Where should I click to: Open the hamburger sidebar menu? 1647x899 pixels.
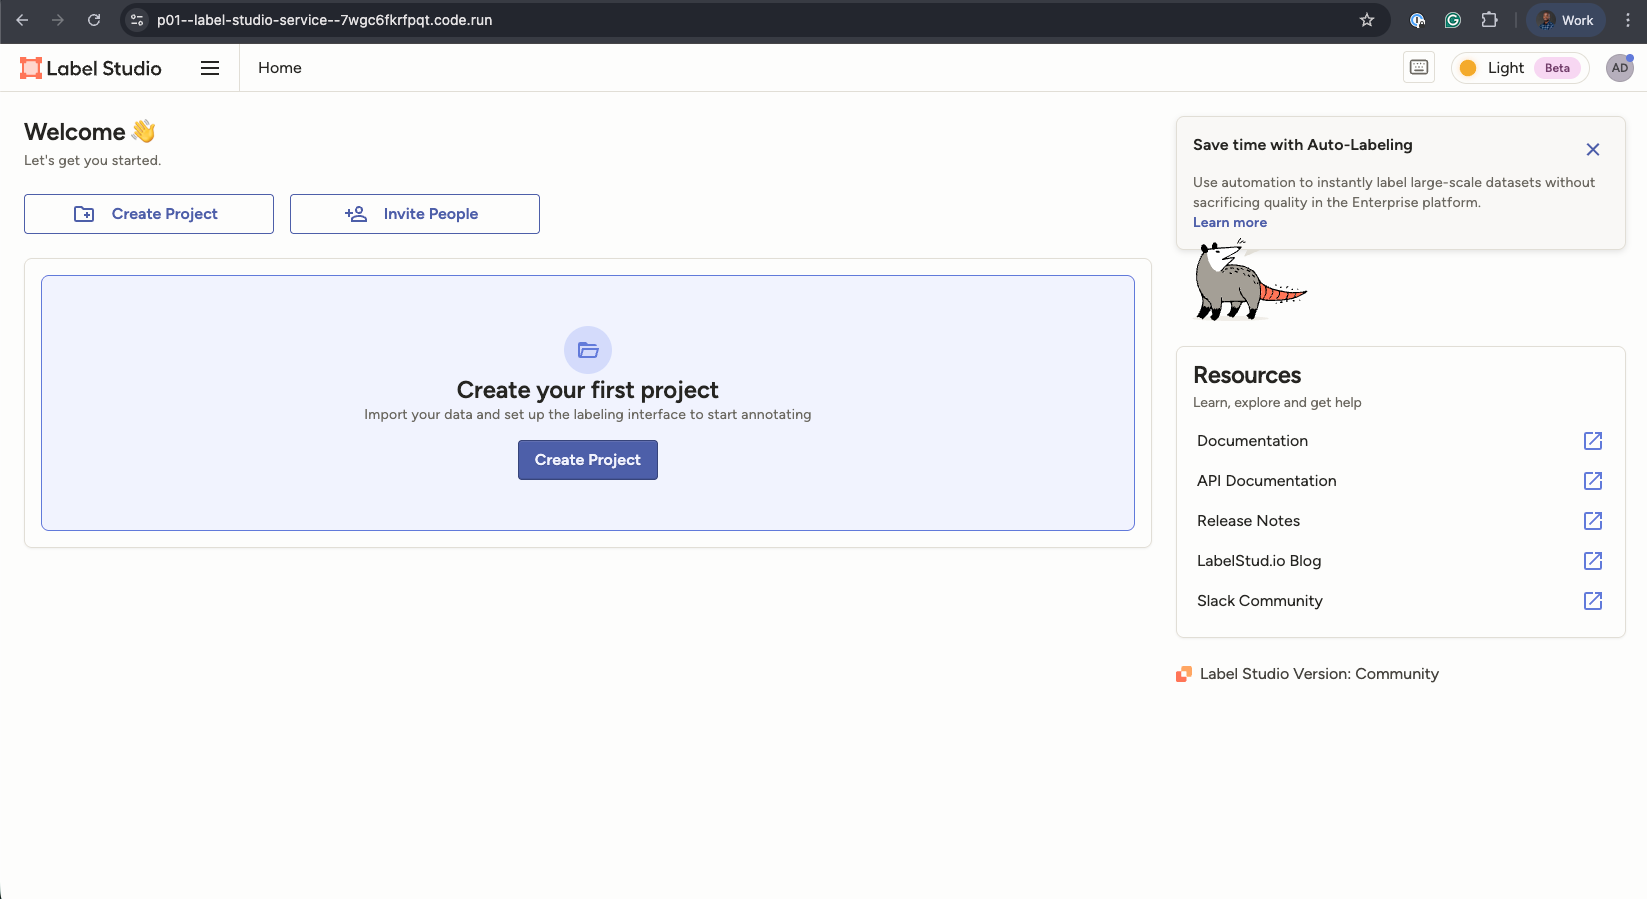(210, 68)
